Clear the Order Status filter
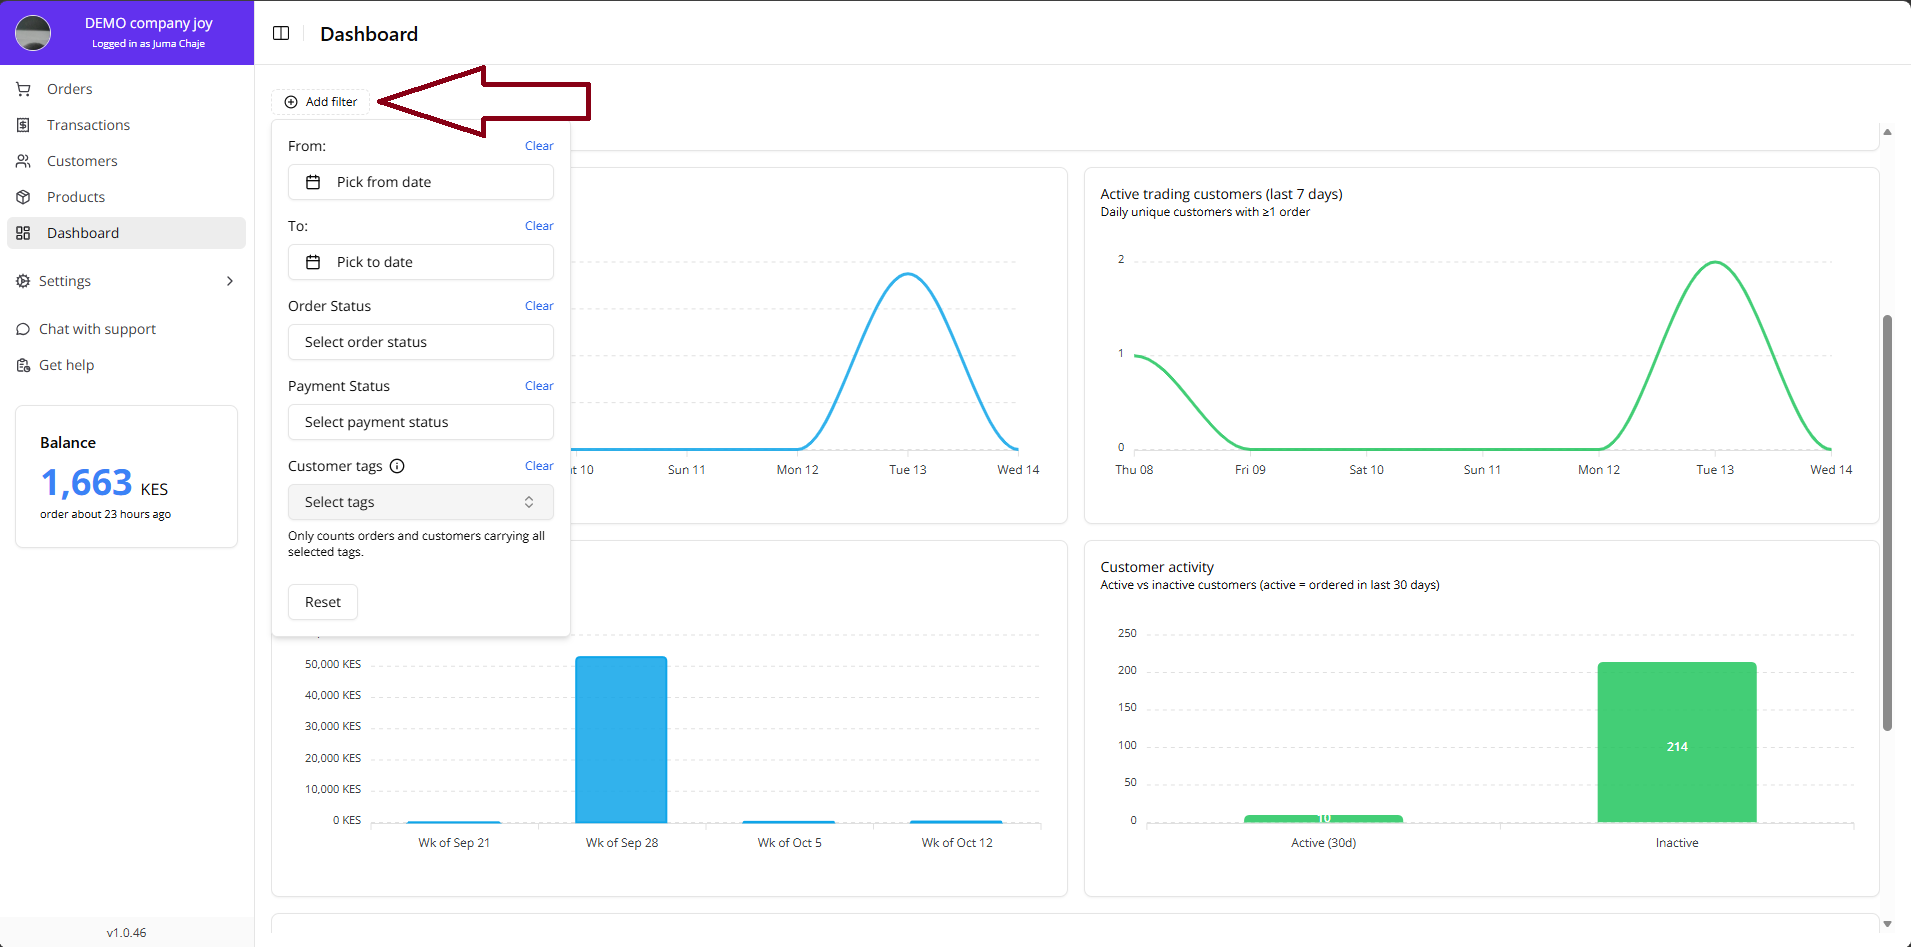The image size is (1911, 947). 539,306
